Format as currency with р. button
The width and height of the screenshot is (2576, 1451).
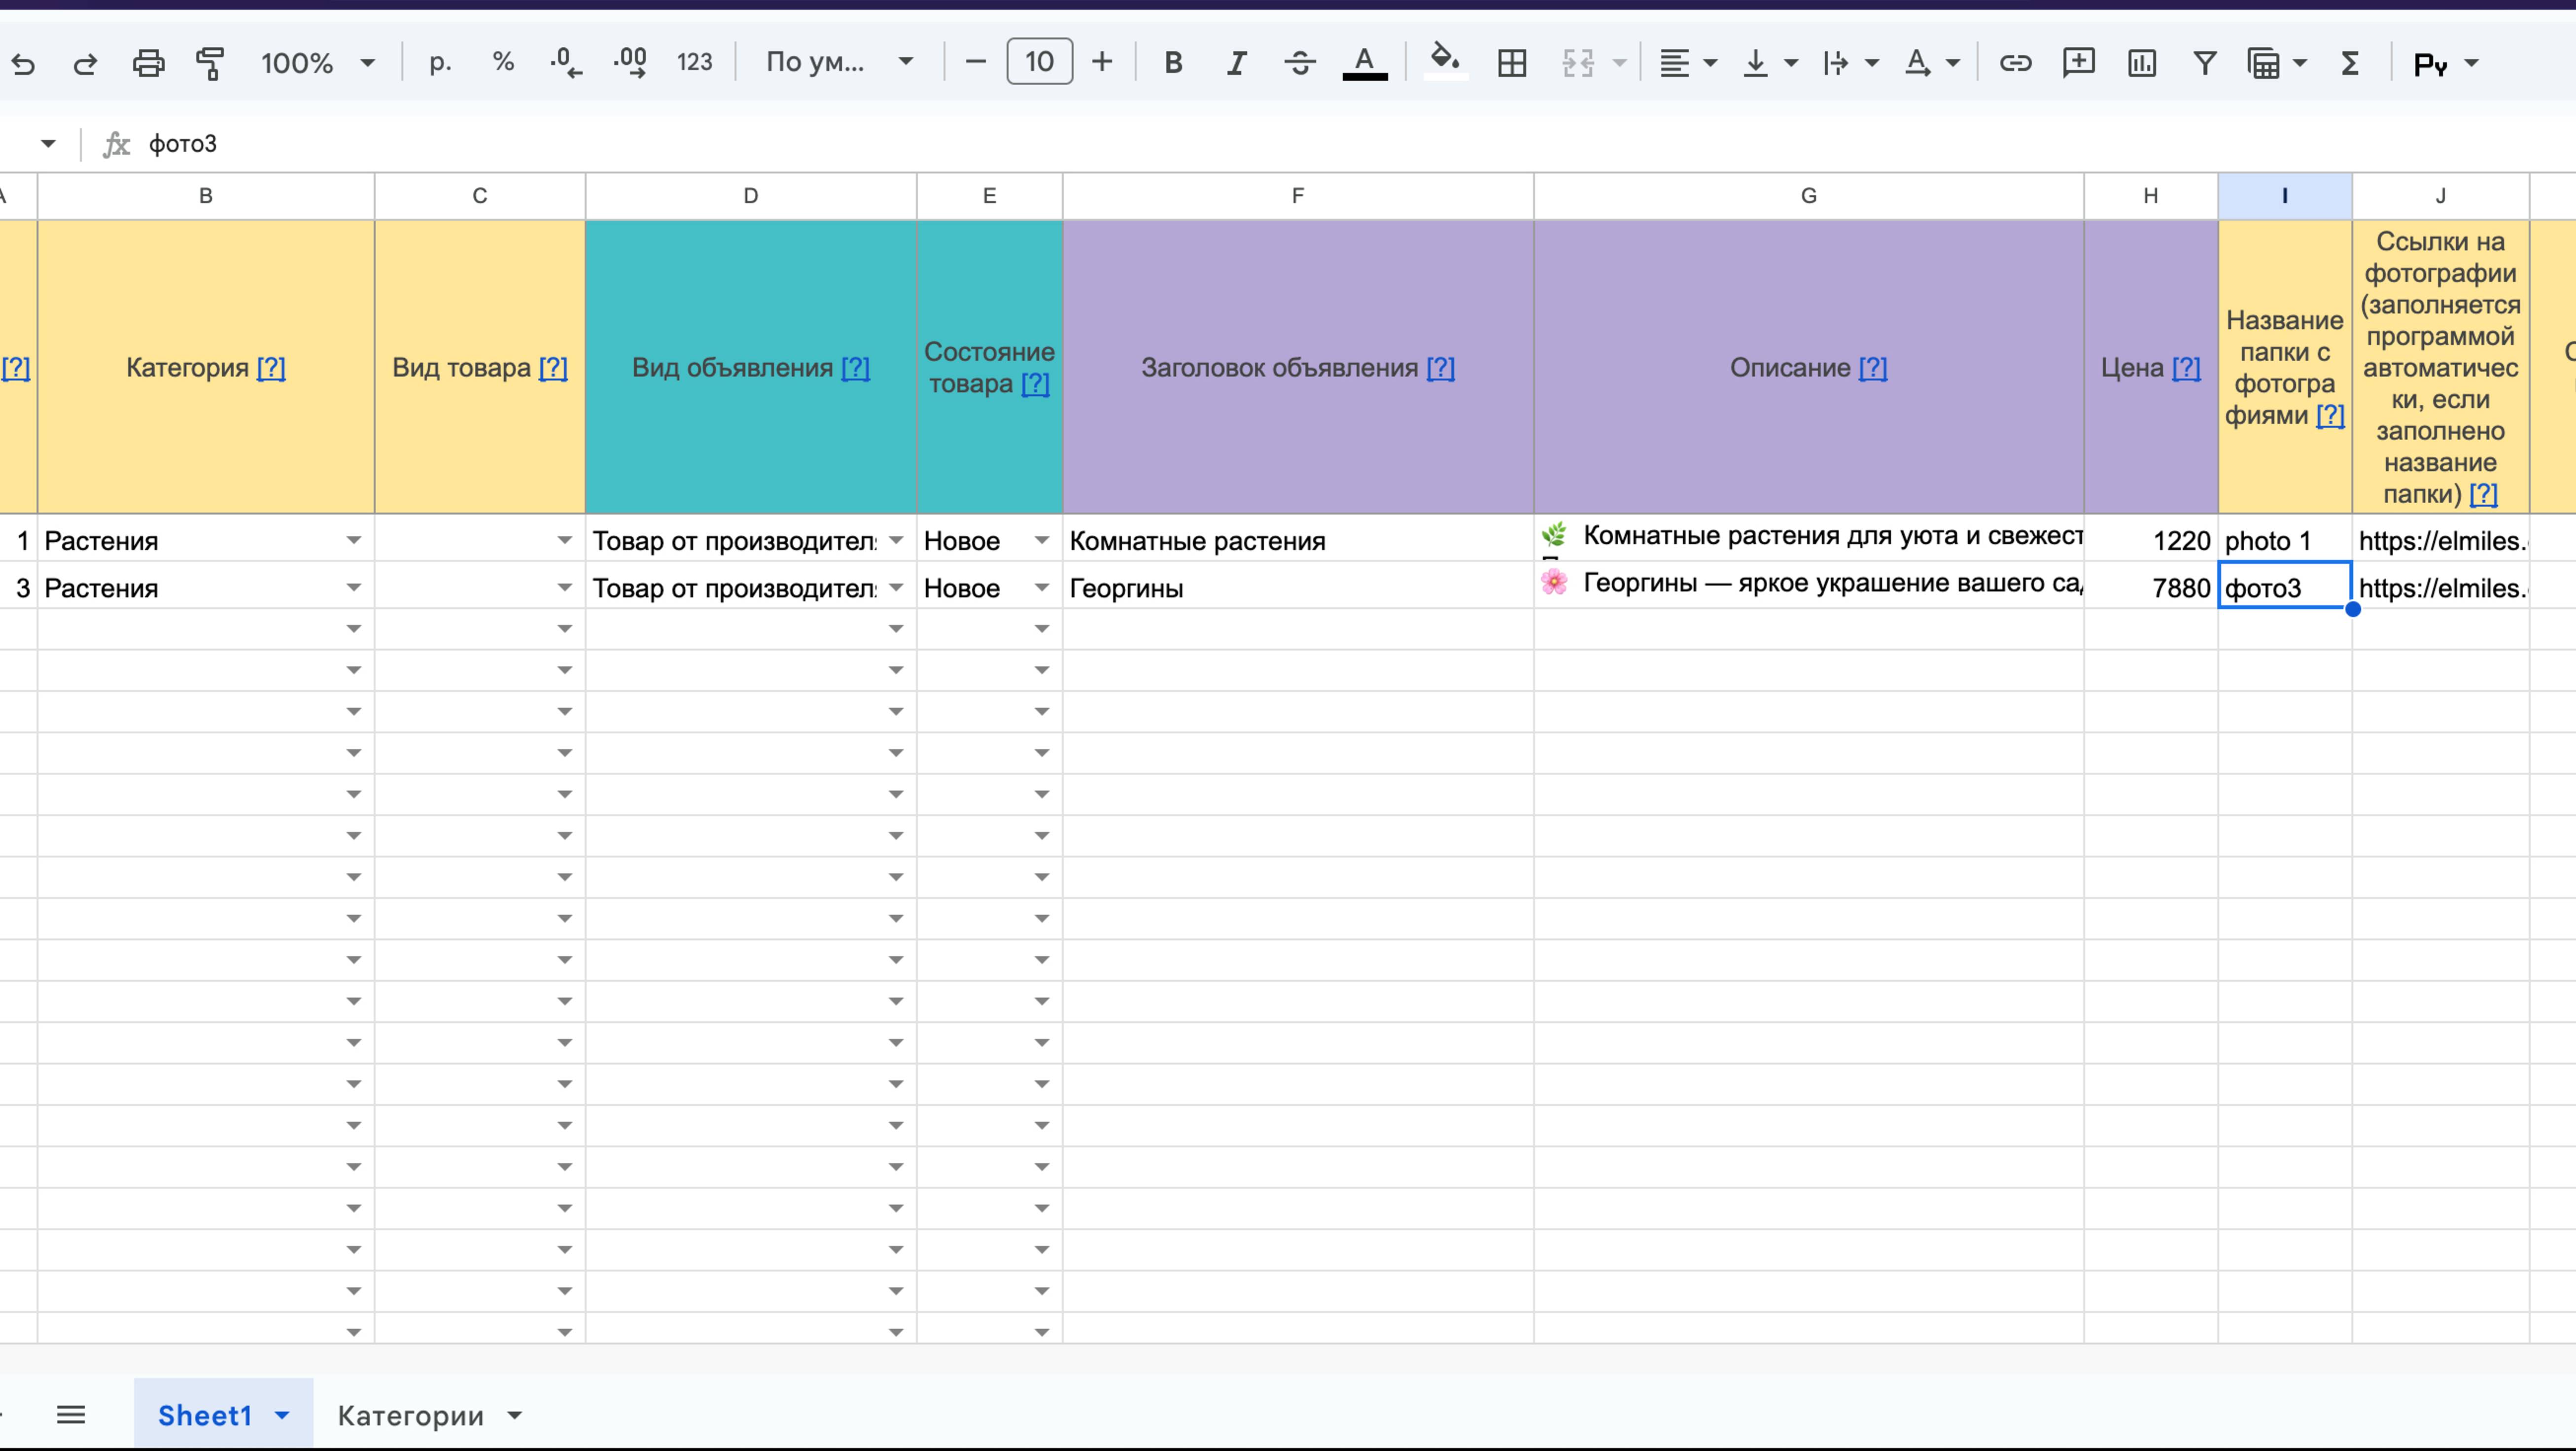click(440, 63)
